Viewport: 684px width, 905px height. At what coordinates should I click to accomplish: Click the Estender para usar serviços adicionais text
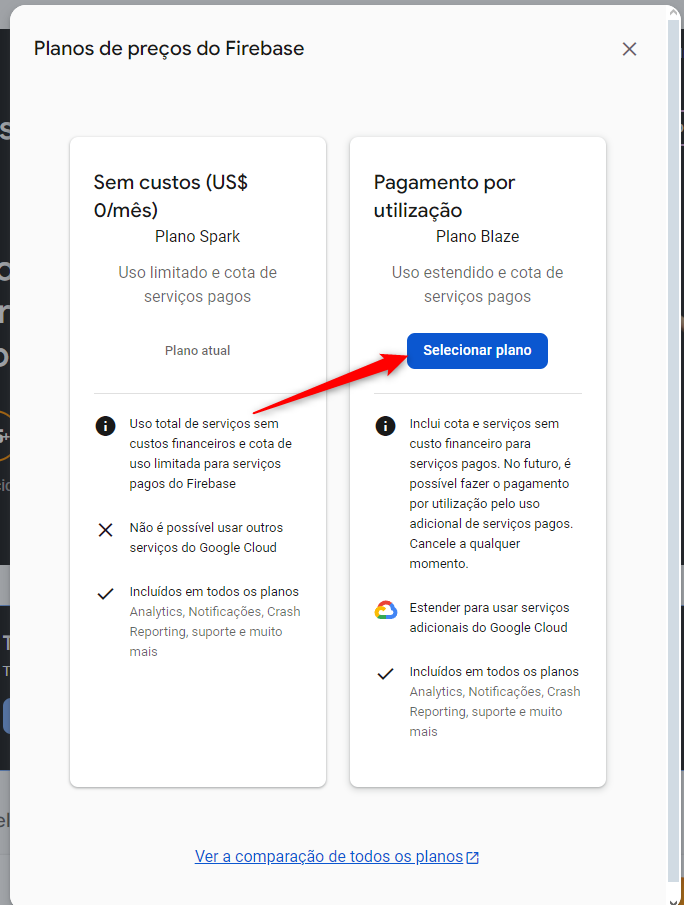489,618
